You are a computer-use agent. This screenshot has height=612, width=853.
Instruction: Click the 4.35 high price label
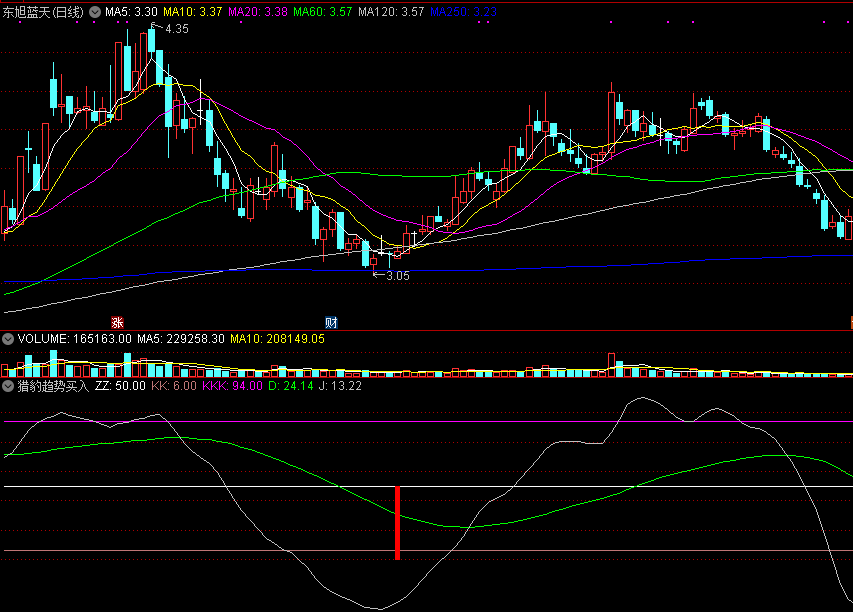177,29
